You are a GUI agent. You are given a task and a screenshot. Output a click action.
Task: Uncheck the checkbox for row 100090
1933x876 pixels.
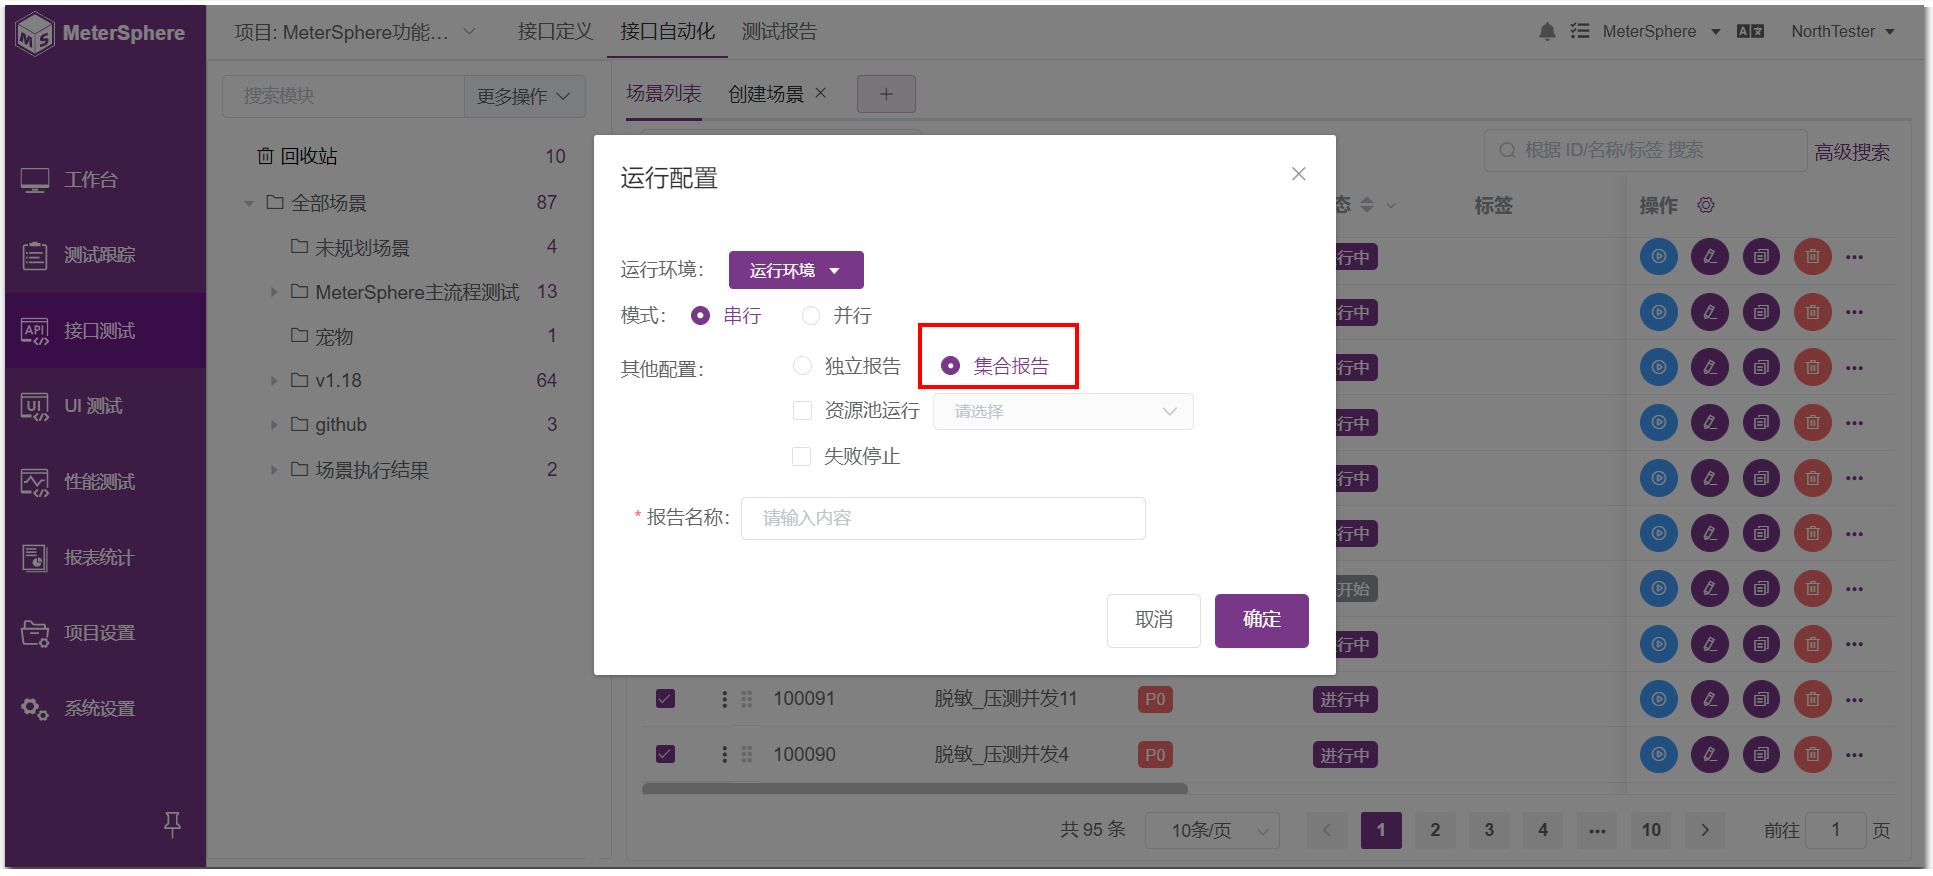click(665, 754)
